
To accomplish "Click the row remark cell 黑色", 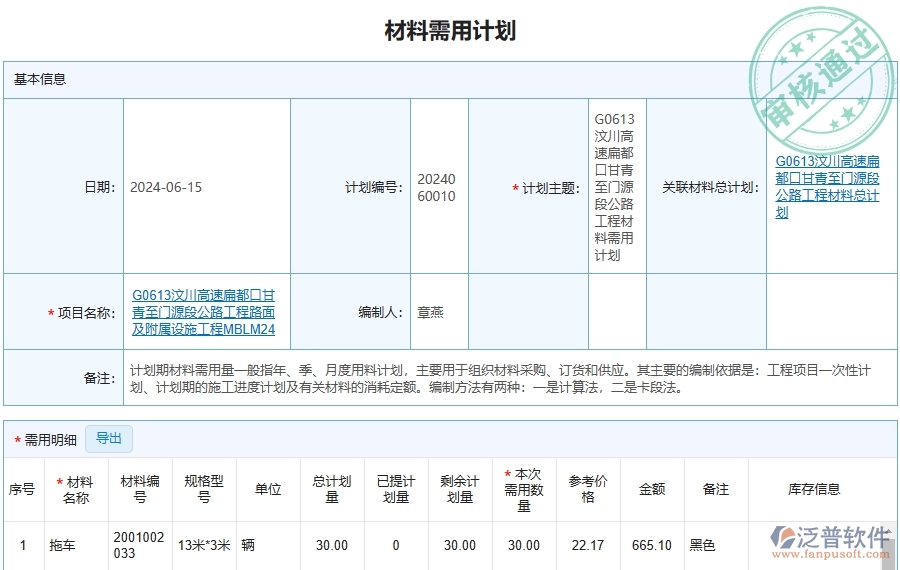I will coord(703,545).
